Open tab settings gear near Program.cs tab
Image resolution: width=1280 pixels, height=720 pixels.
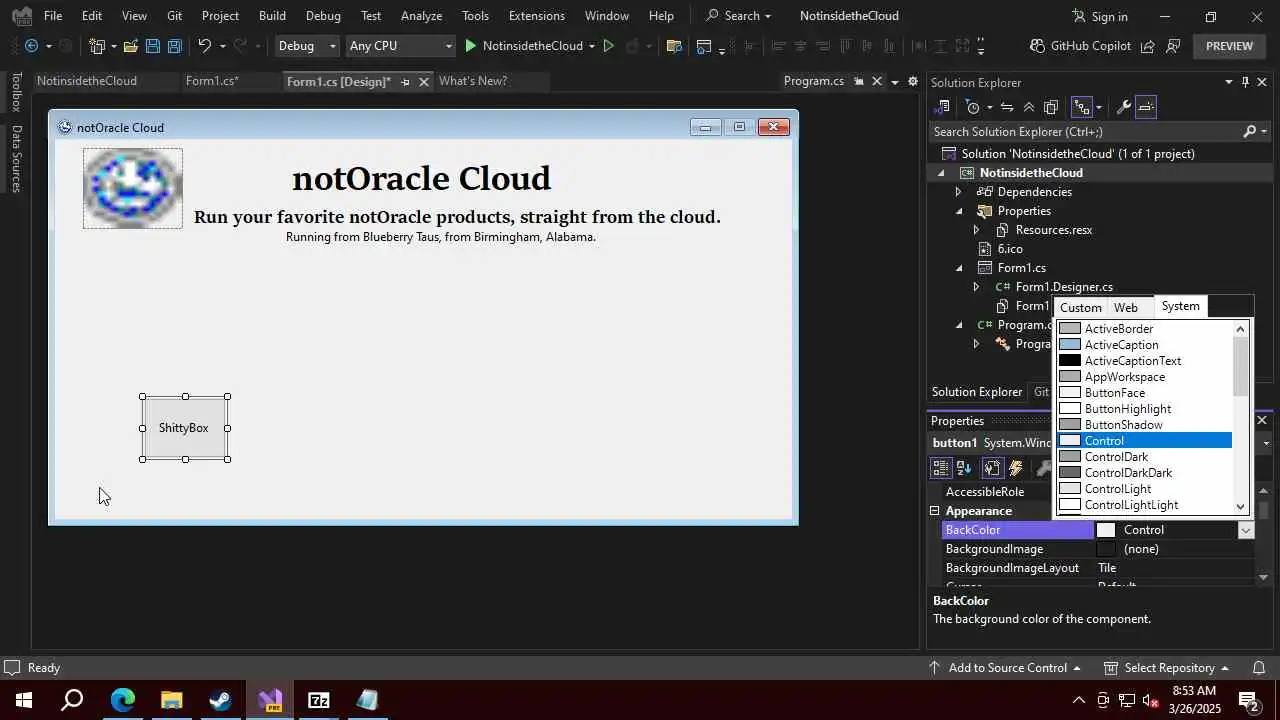pos(912,81)
